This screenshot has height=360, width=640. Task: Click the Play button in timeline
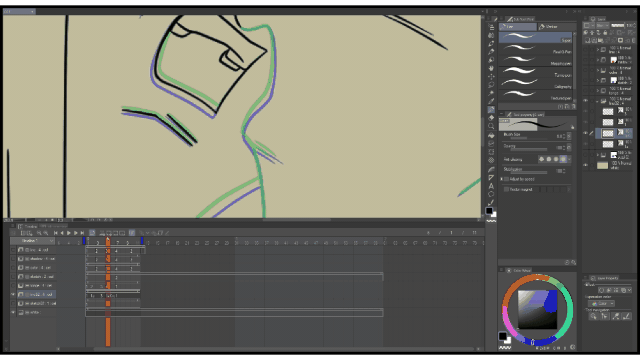tap(69, 233)
